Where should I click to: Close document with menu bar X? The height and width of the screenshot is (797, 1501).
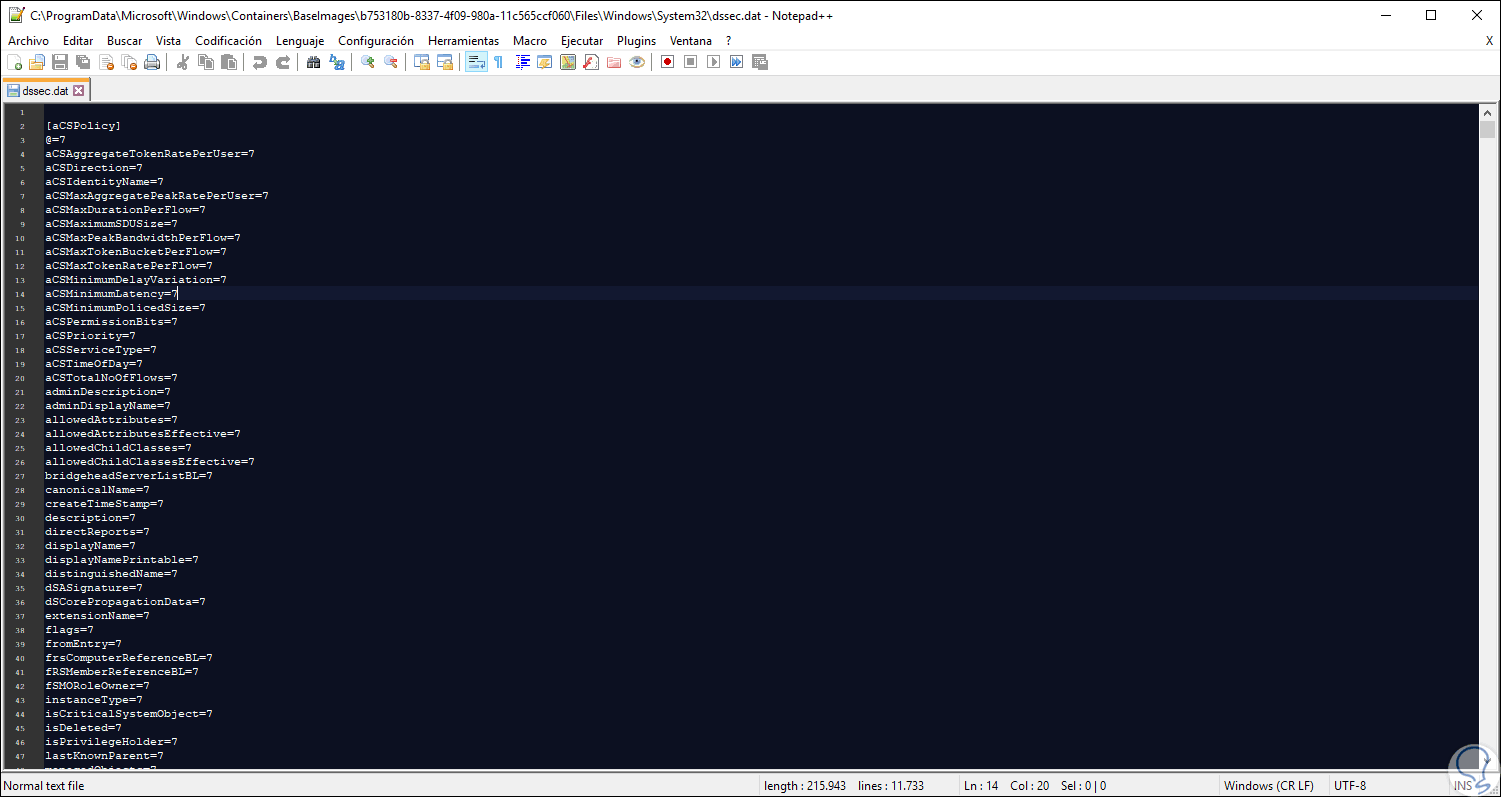[x=1489, y=41]
